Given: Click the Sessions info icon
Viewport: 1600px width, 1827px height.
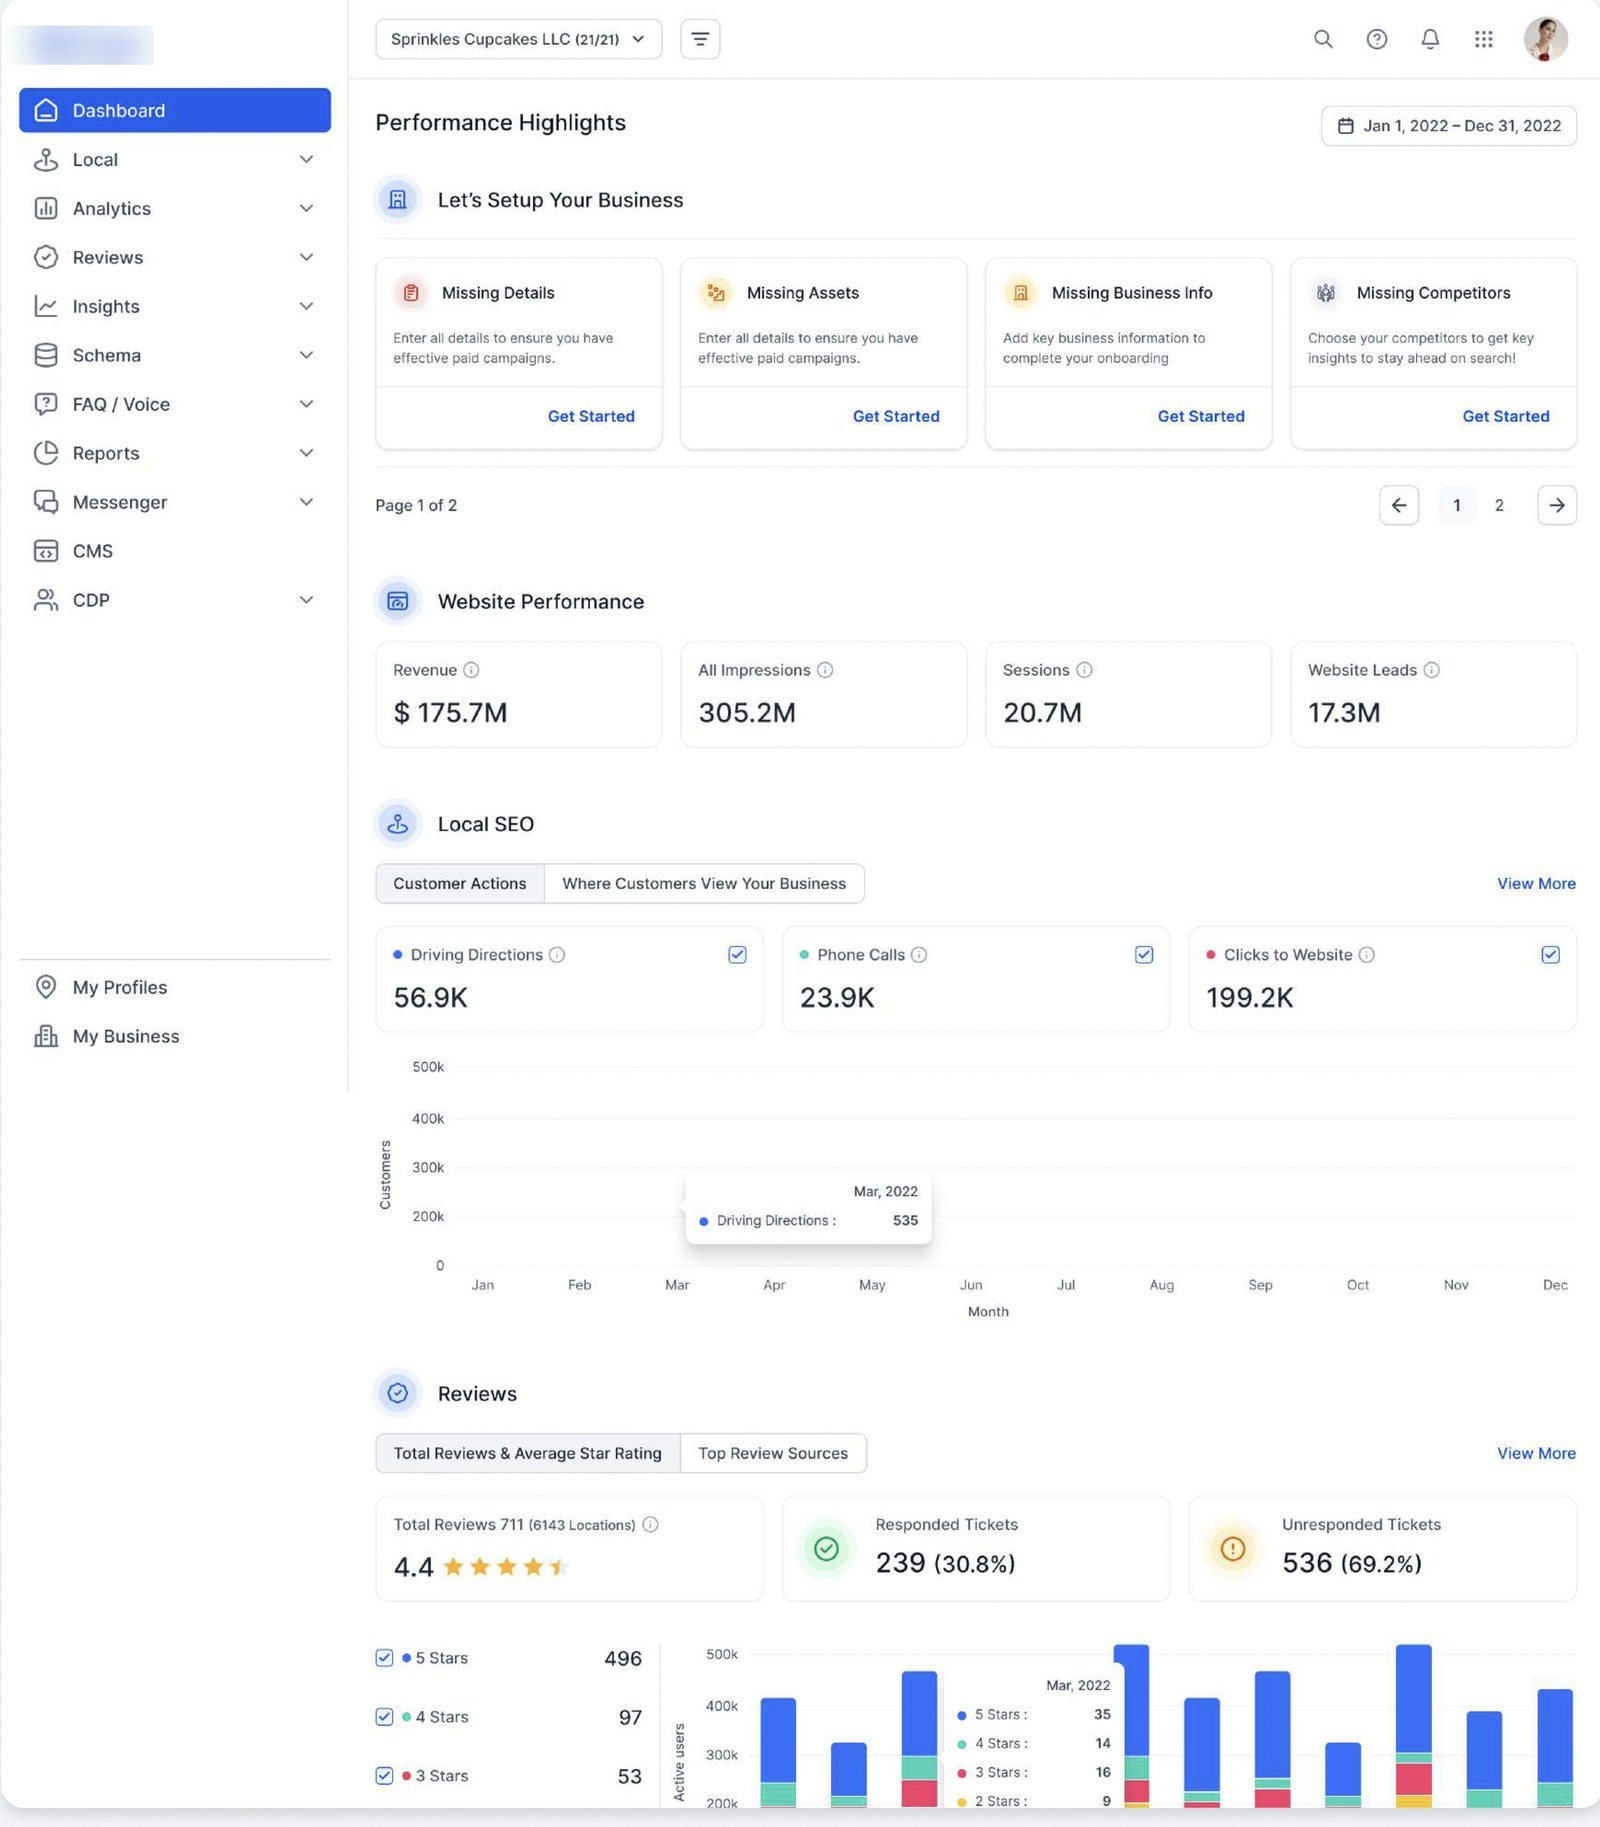Looking at the screenshot, I should 1084,670.
